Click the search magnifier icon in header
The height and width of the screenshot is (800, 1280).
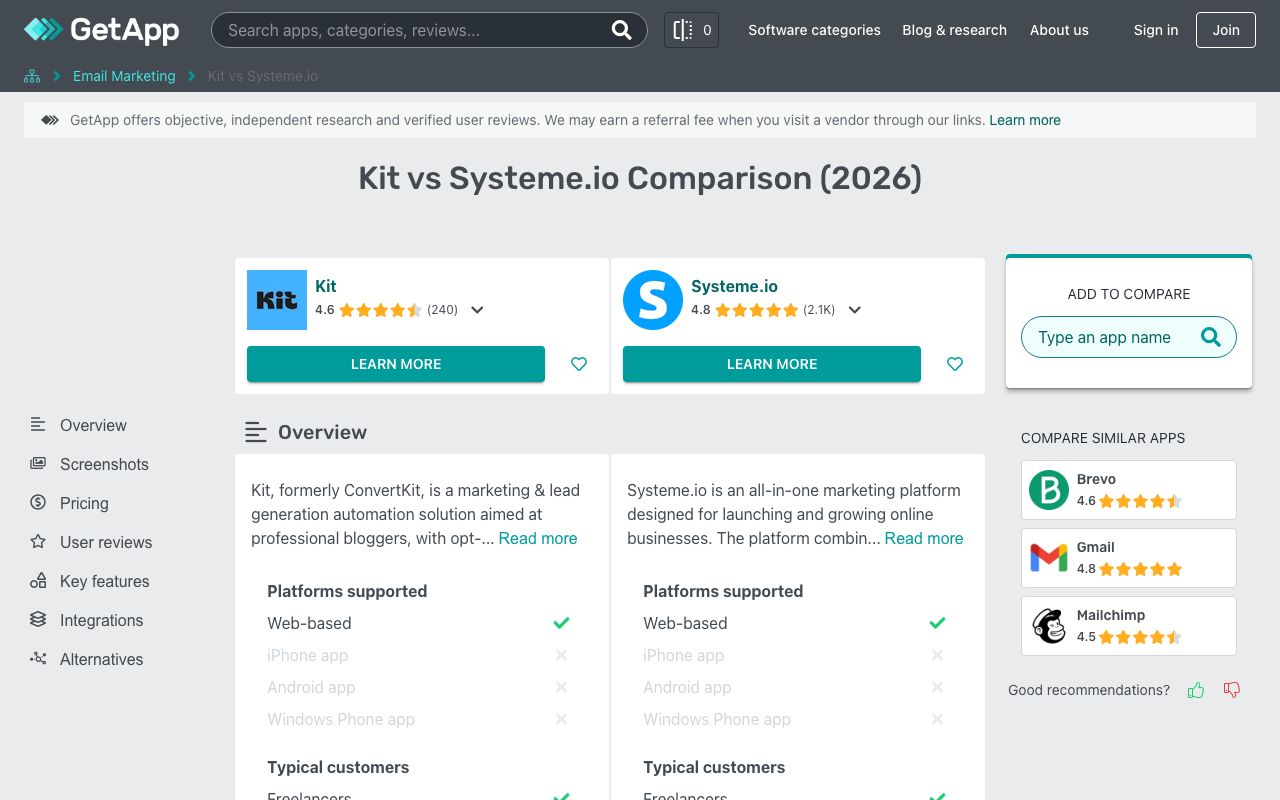click(622, 30)
